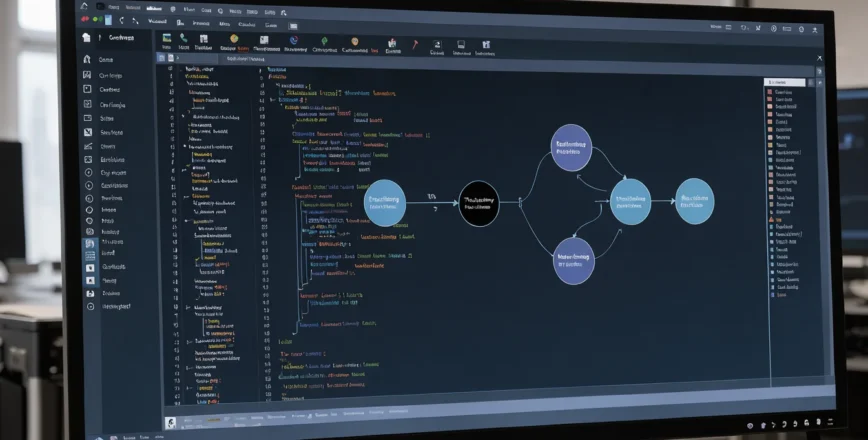Click the red pin icon in the toolbar

415,44
